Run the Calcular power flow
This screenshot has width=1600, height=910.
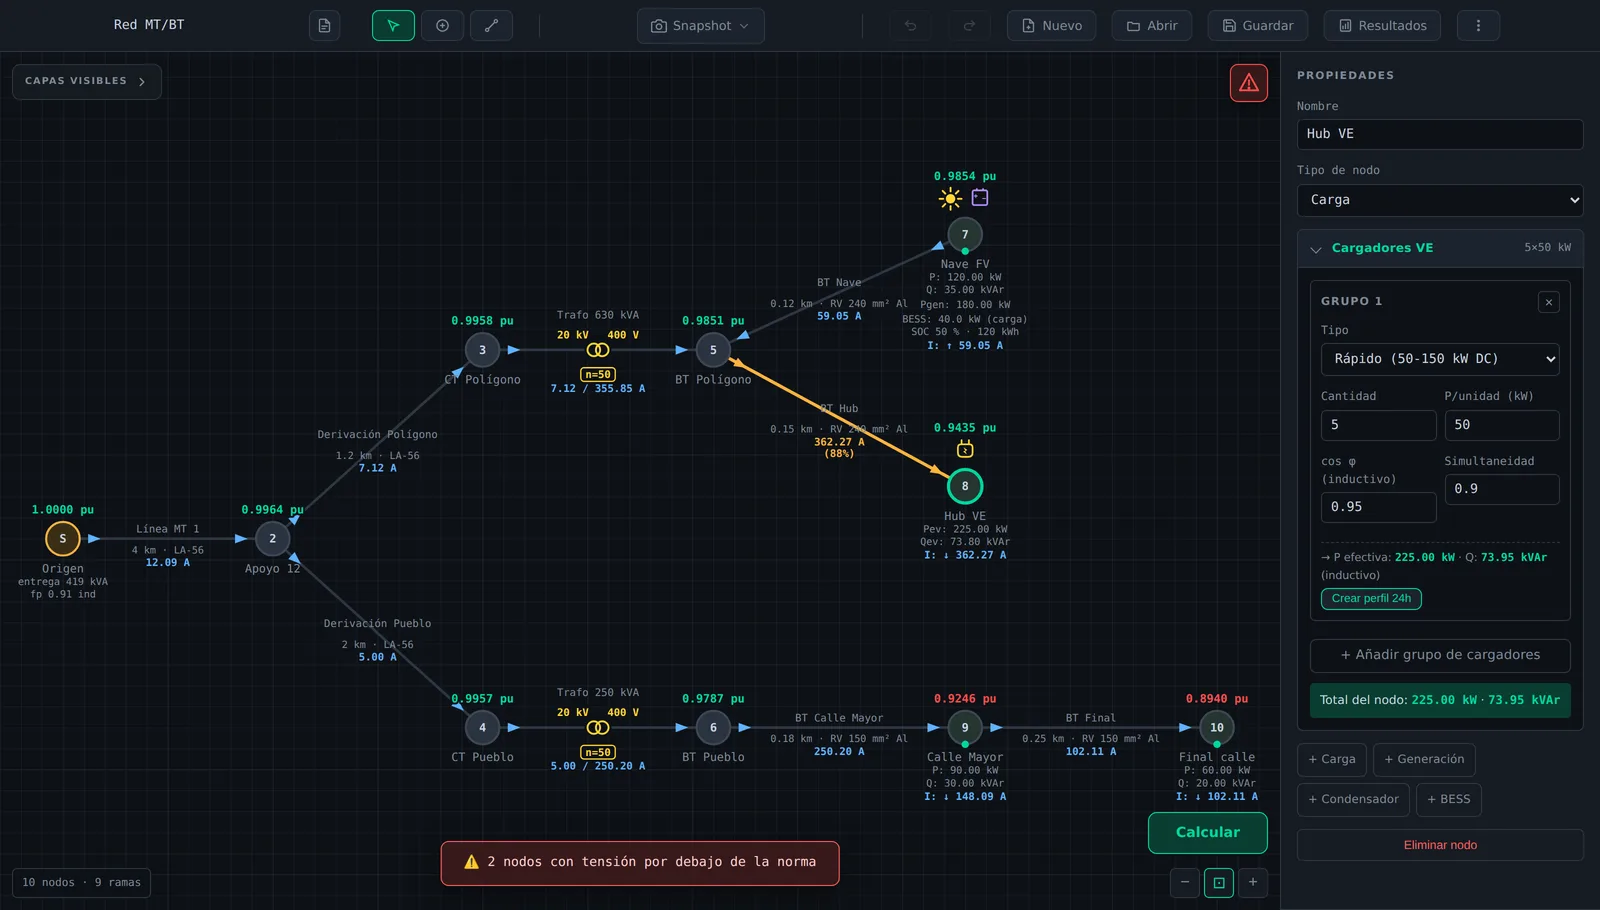click(1208, 833)
